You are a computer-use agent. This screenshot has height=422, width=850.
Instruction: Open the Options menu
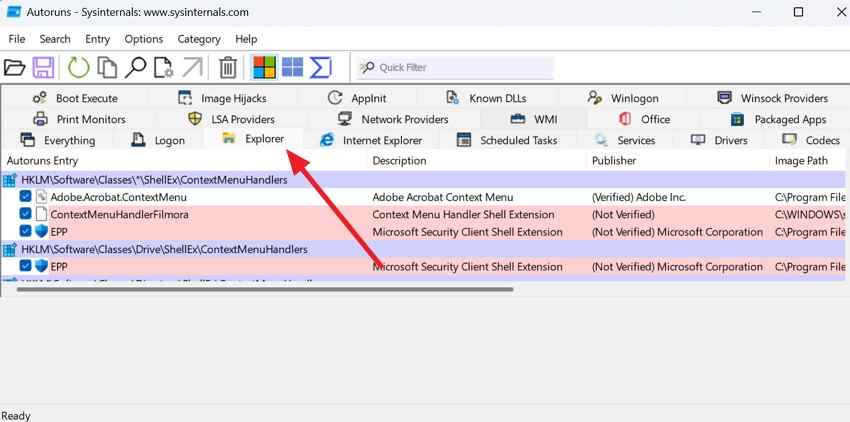pyautogui.click(x=144, y=39)
